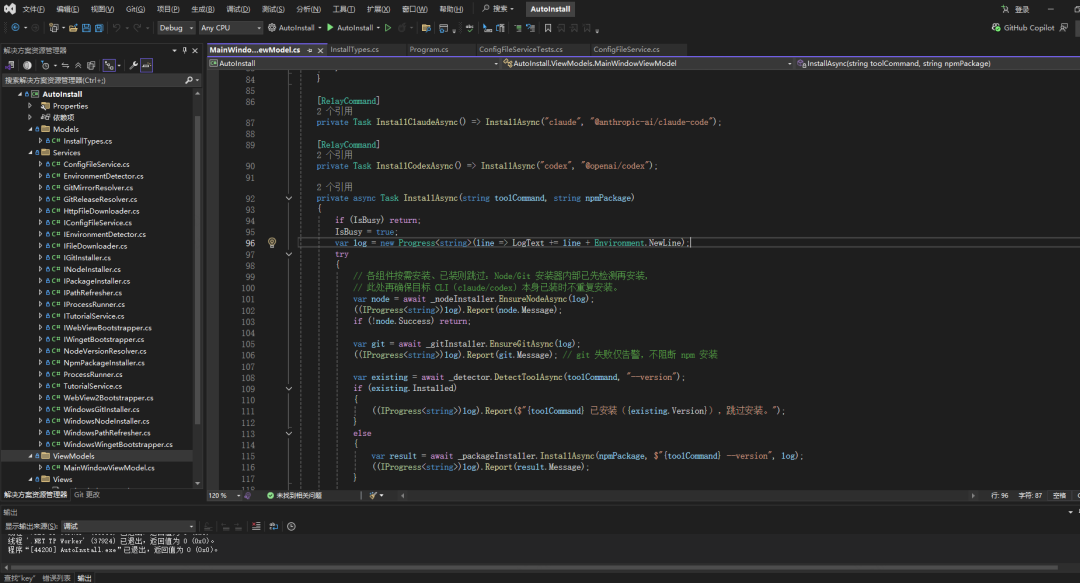This screenshot has width=1080, height=583.
Task: Click the 未找到相关问题 status indicator
Action: pos(294,495)
